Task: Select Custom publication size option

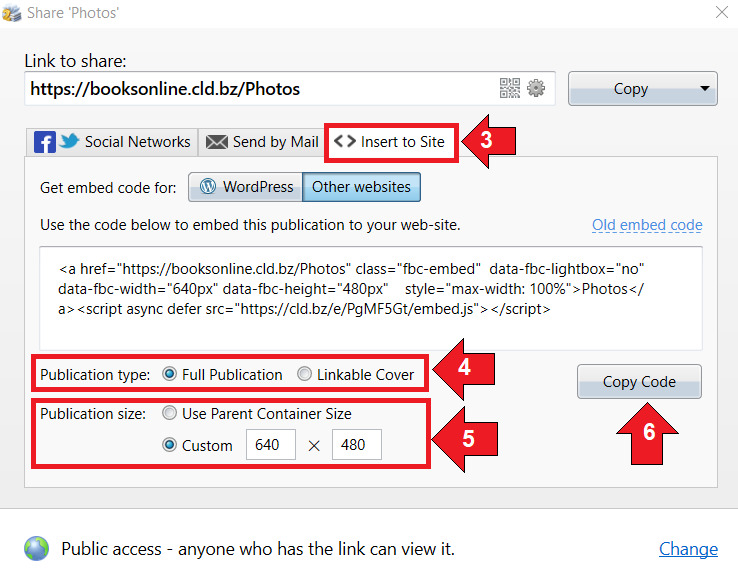Action: (169, 445)
